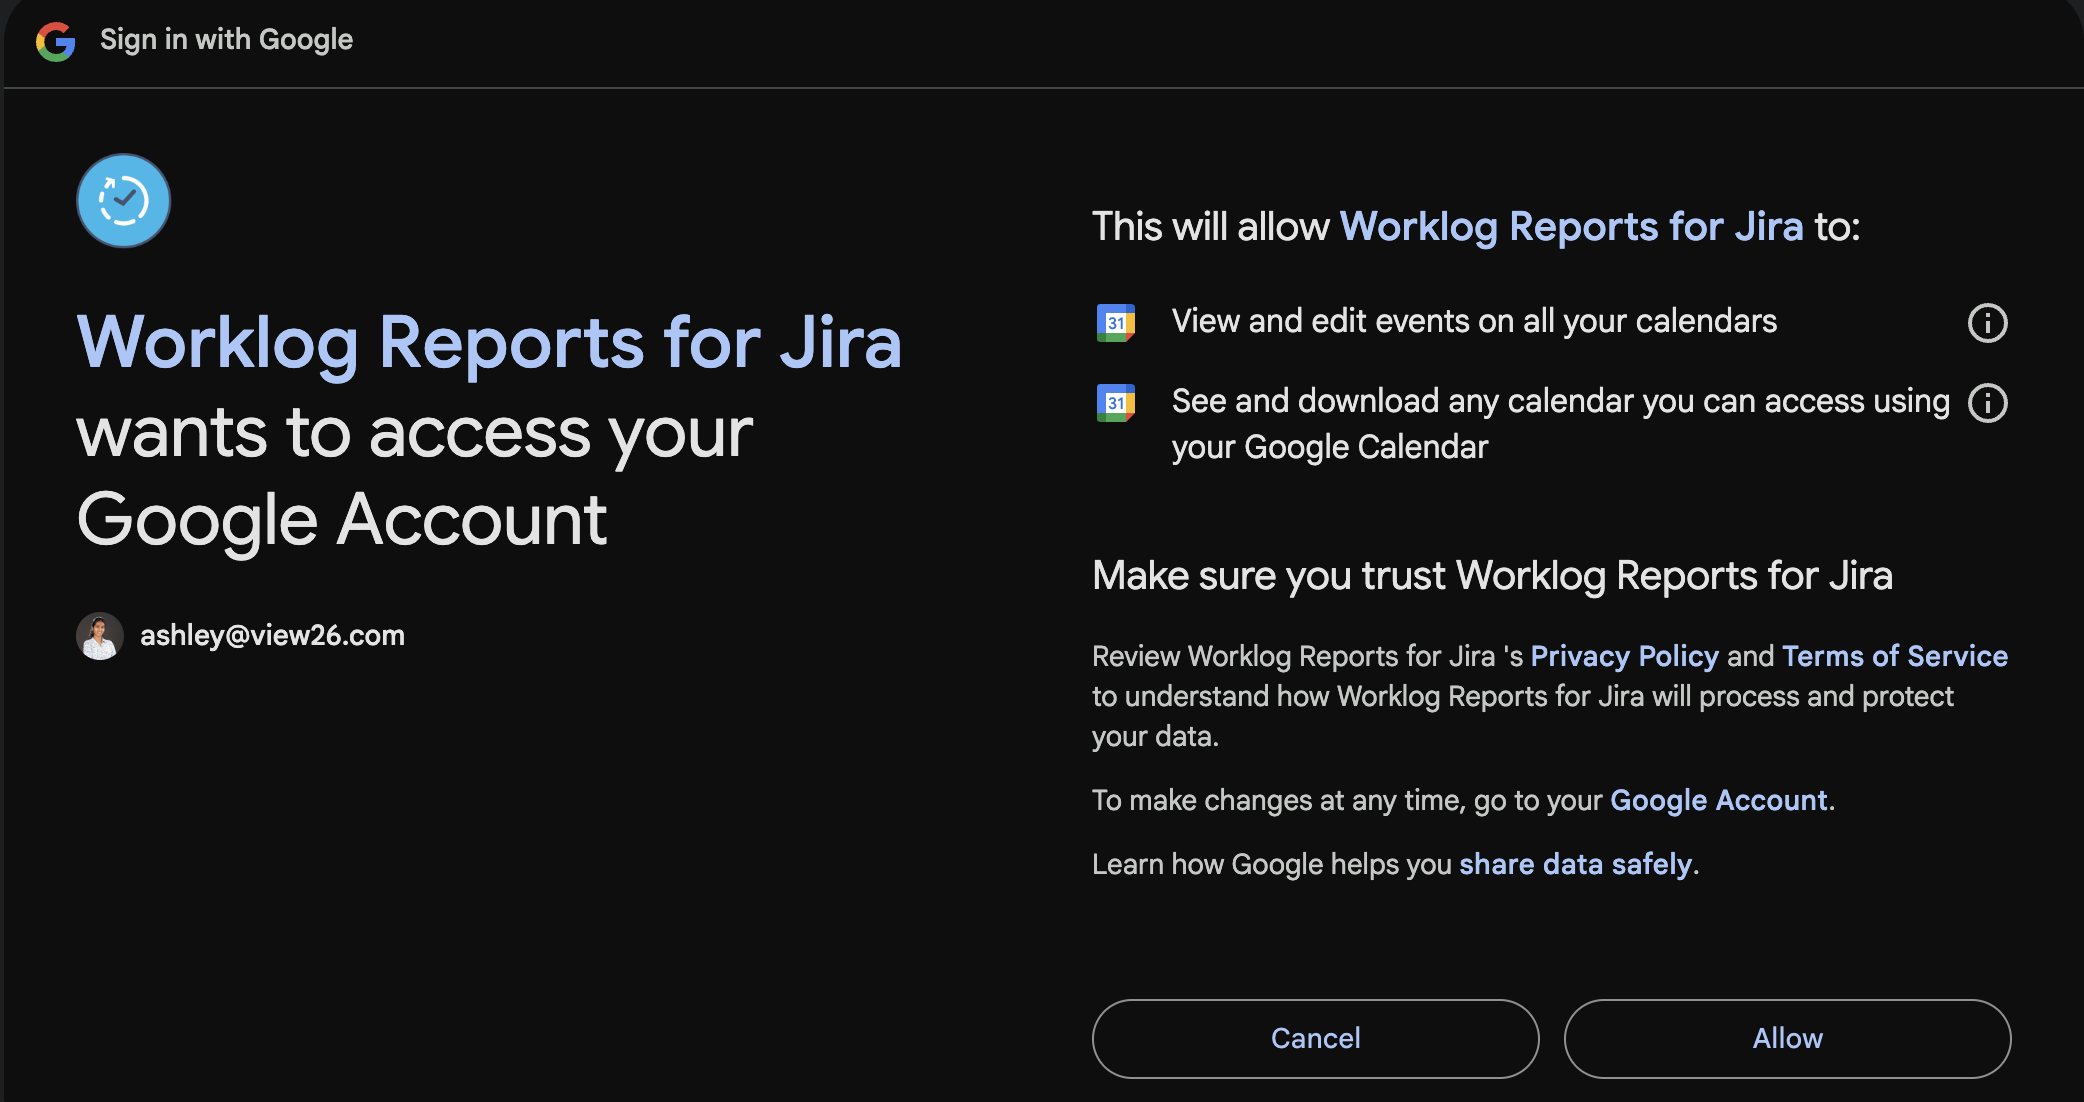Click 'Make sure you trust Worklog Reports for Jira' heading
Image resolution: width=2084 pixels, height=1102 pixels.
click(1492, 576)
